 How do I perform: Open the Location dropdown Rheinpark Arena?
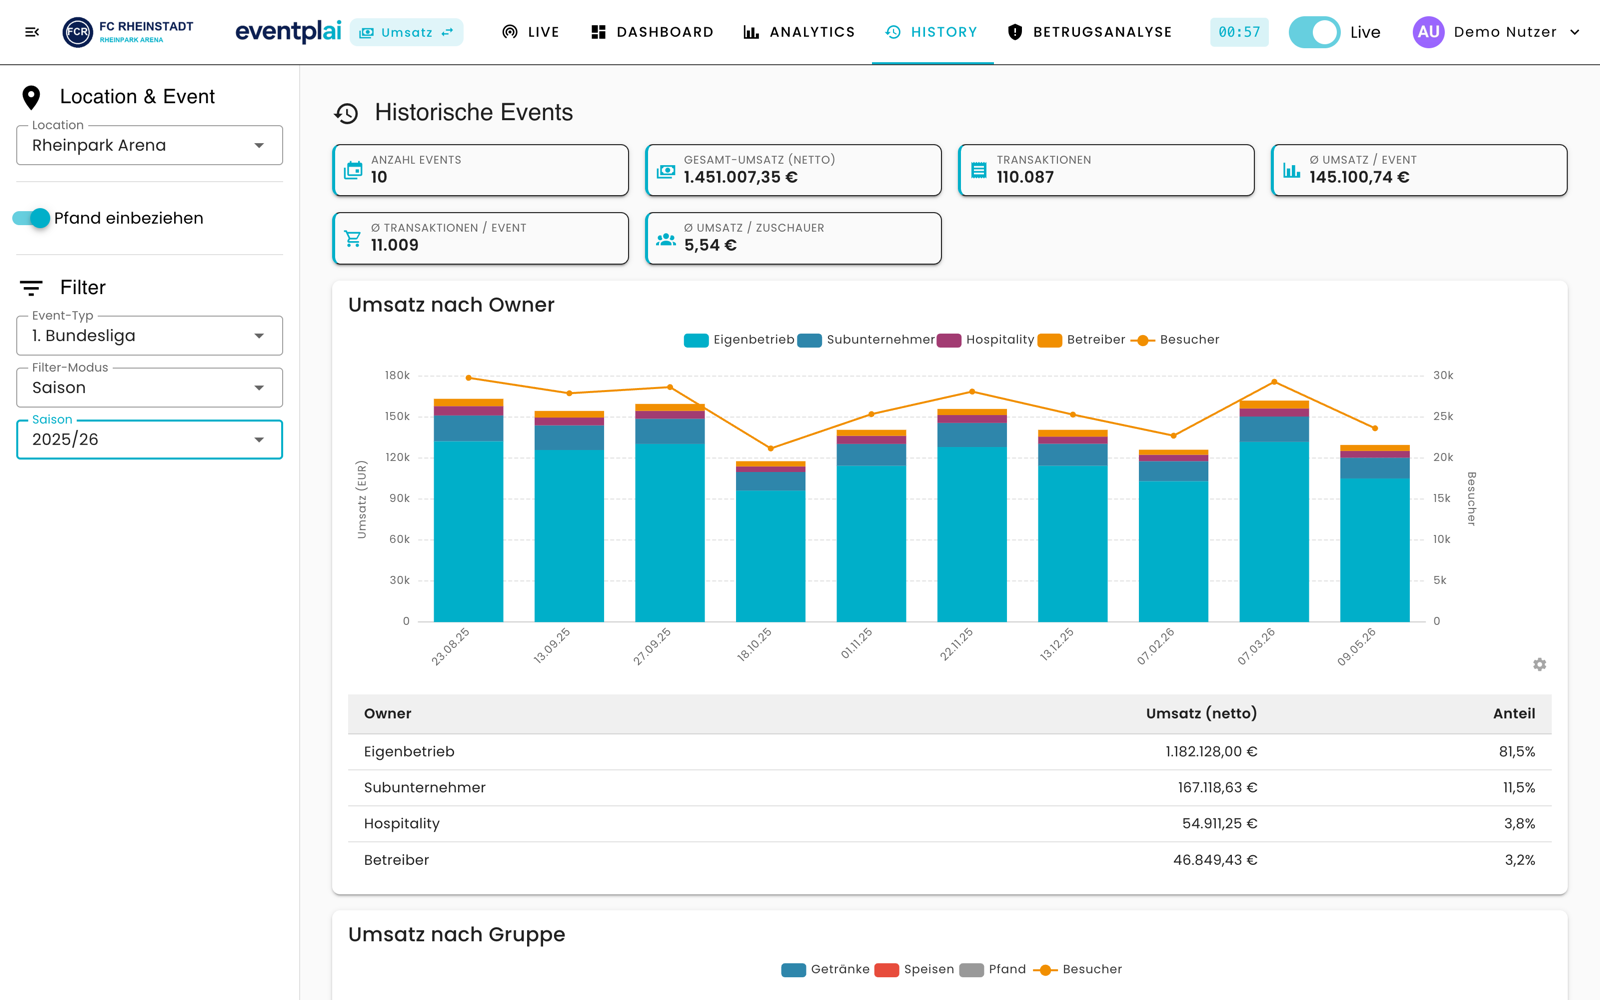point(149,145)
